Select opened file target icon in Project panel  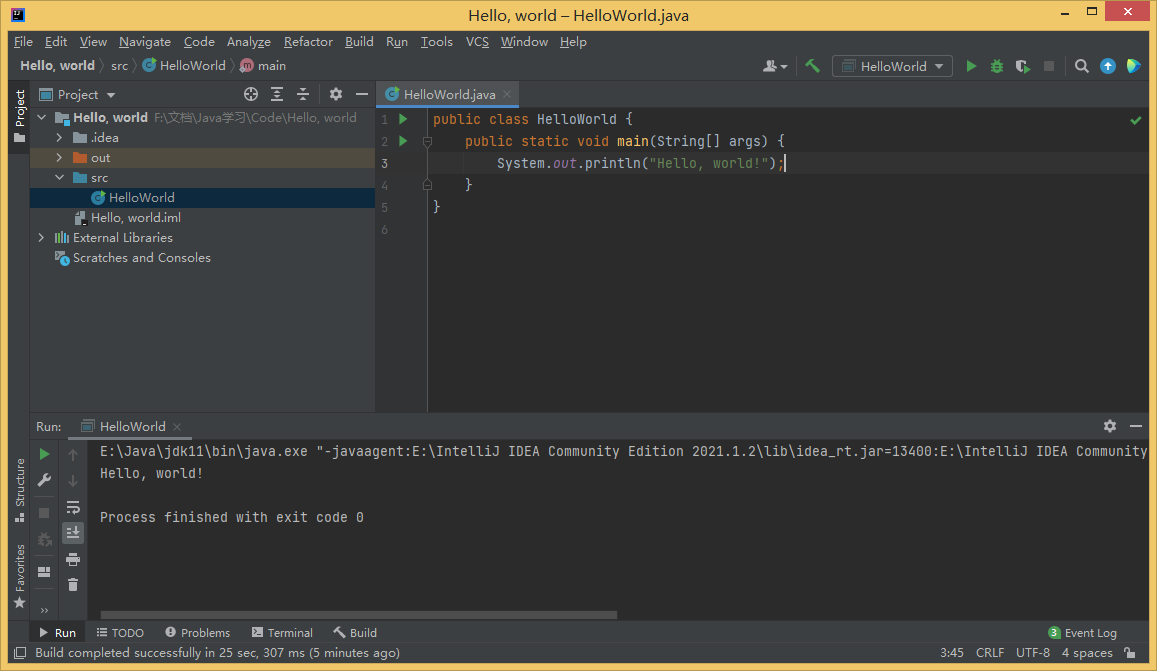point(251,94)
